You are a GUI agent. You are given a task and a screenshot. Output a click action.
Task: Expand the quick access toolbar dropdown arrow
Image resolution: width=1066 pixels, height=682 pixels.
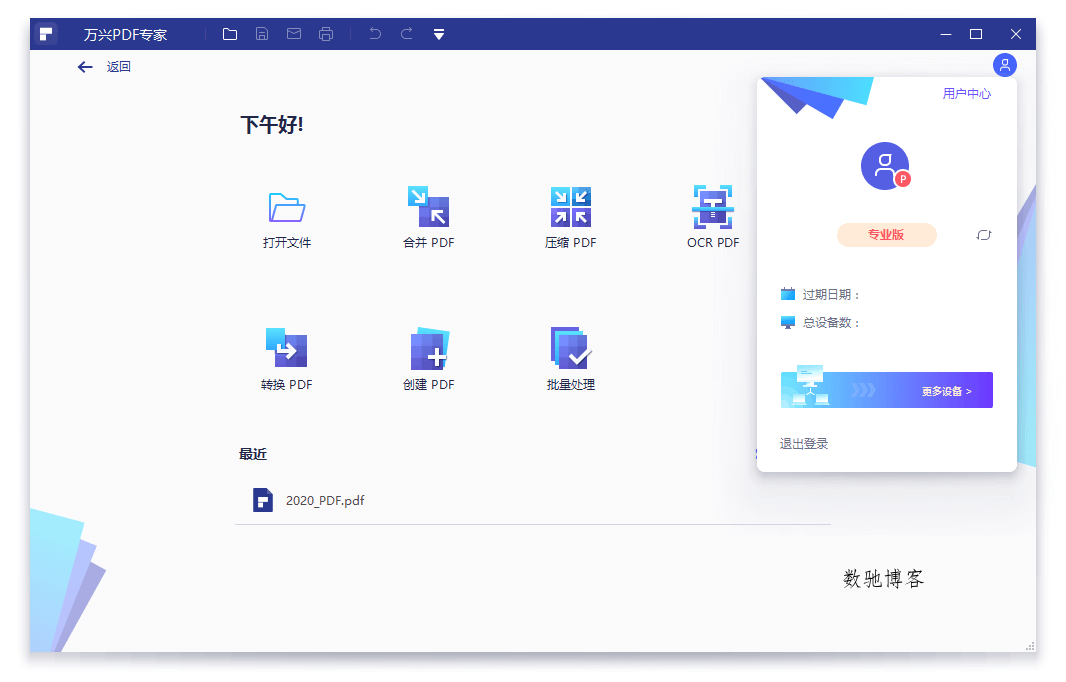point(439,35)
